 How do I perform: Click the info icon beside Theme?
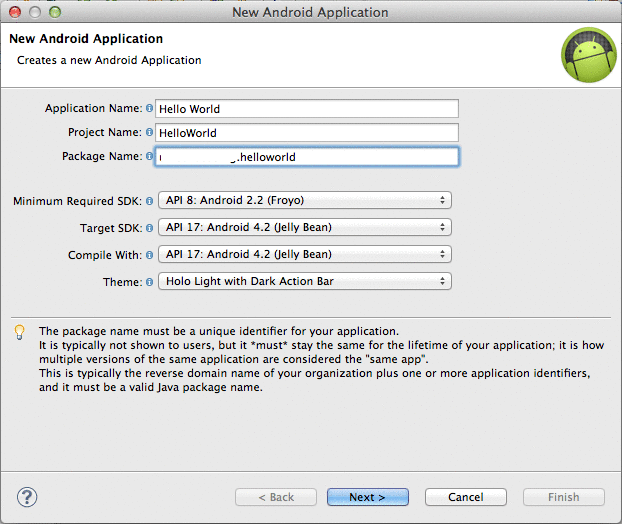pyautogui.click(x=149, y=282)
